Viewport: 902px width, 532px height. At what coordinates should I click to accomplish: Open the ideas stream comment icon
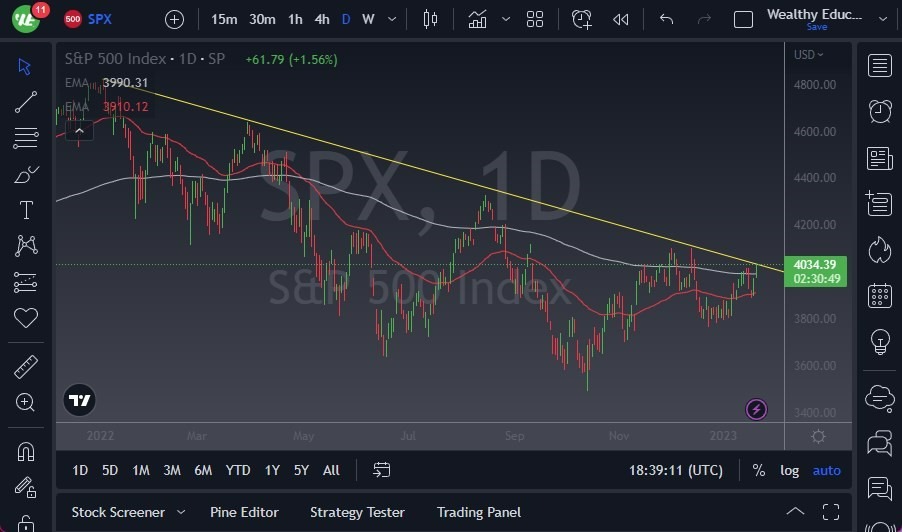pyautogui.click(x=880, y=488)
